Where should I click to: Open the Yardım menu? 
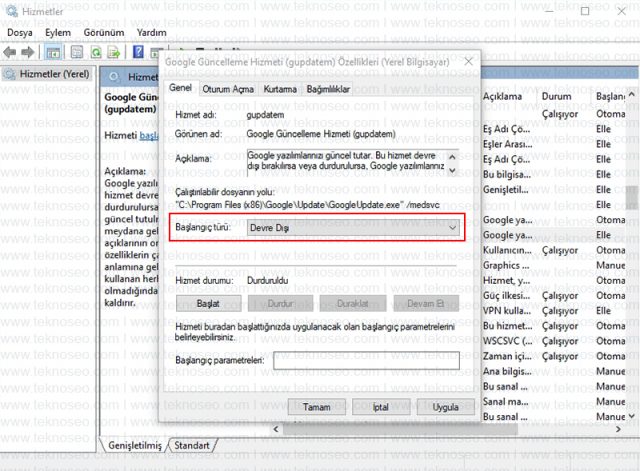151,33
